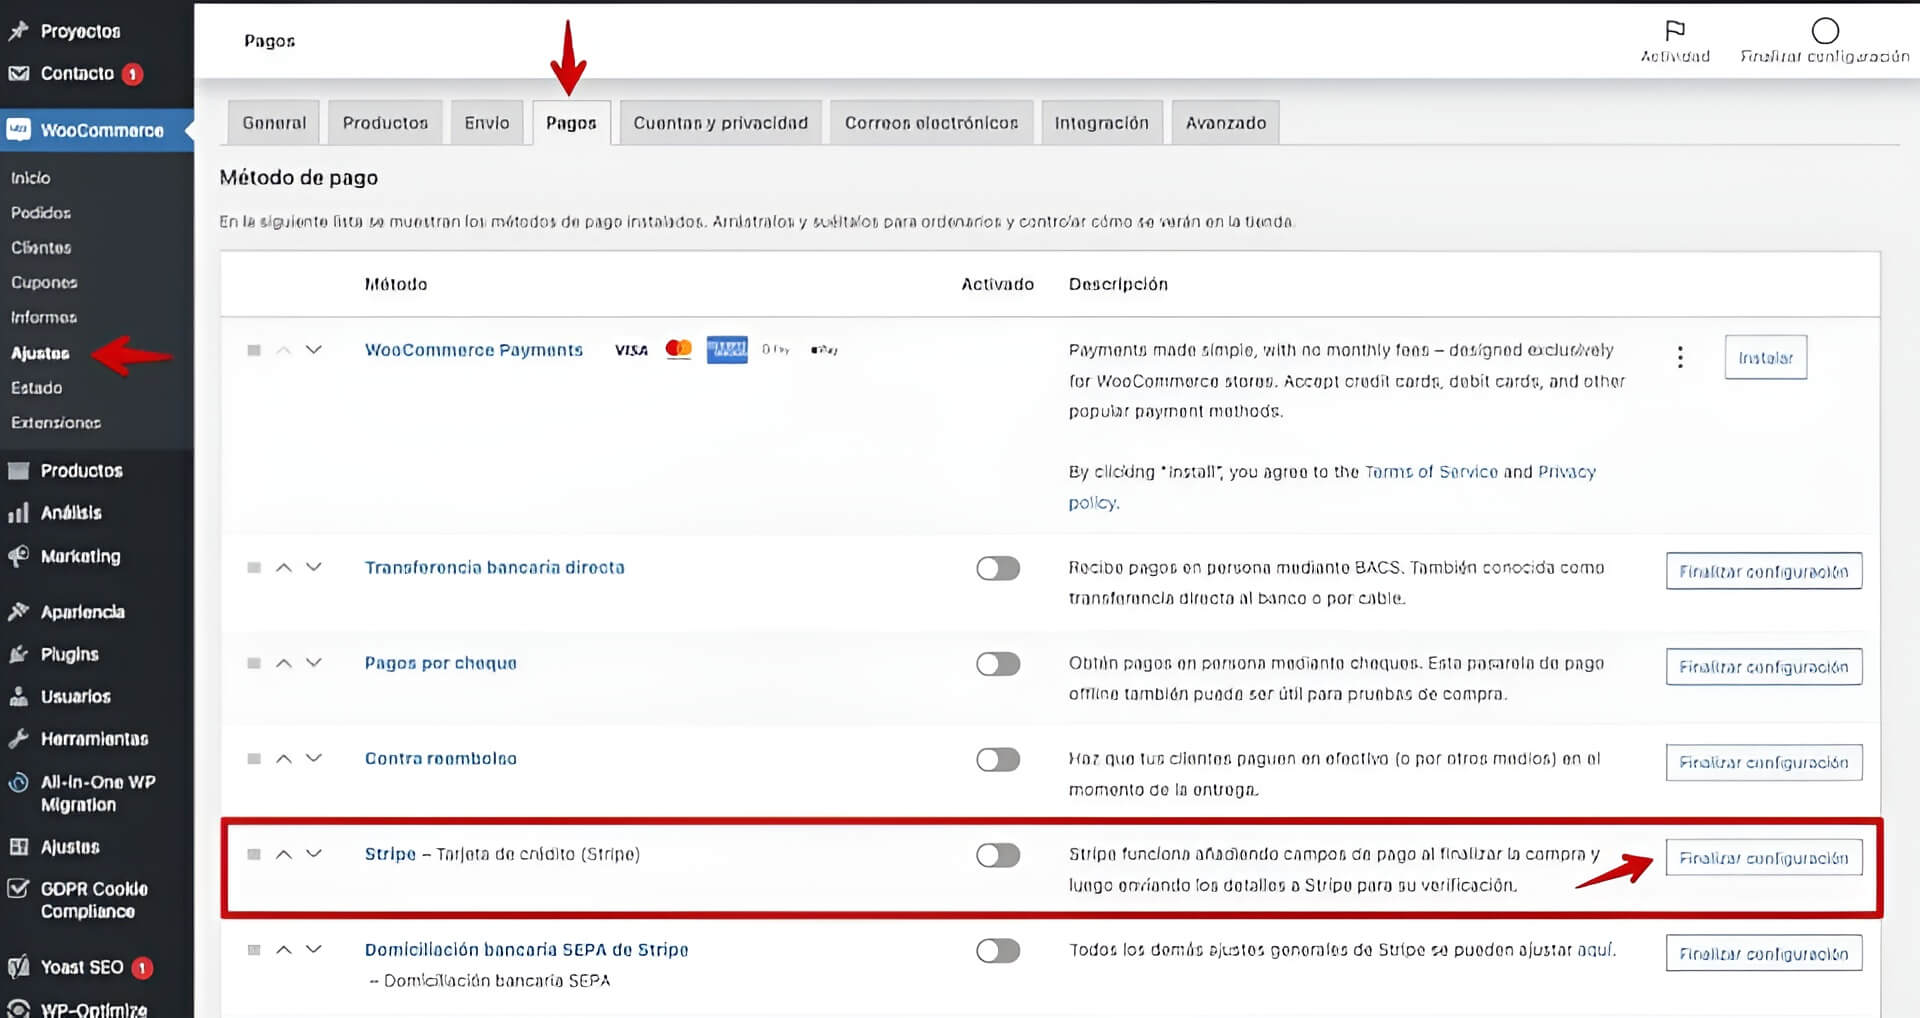The width and height of the screenshot is (1920, 1018).
Task: Toggle on Stripe credit card payments
Action: (997, 855)
